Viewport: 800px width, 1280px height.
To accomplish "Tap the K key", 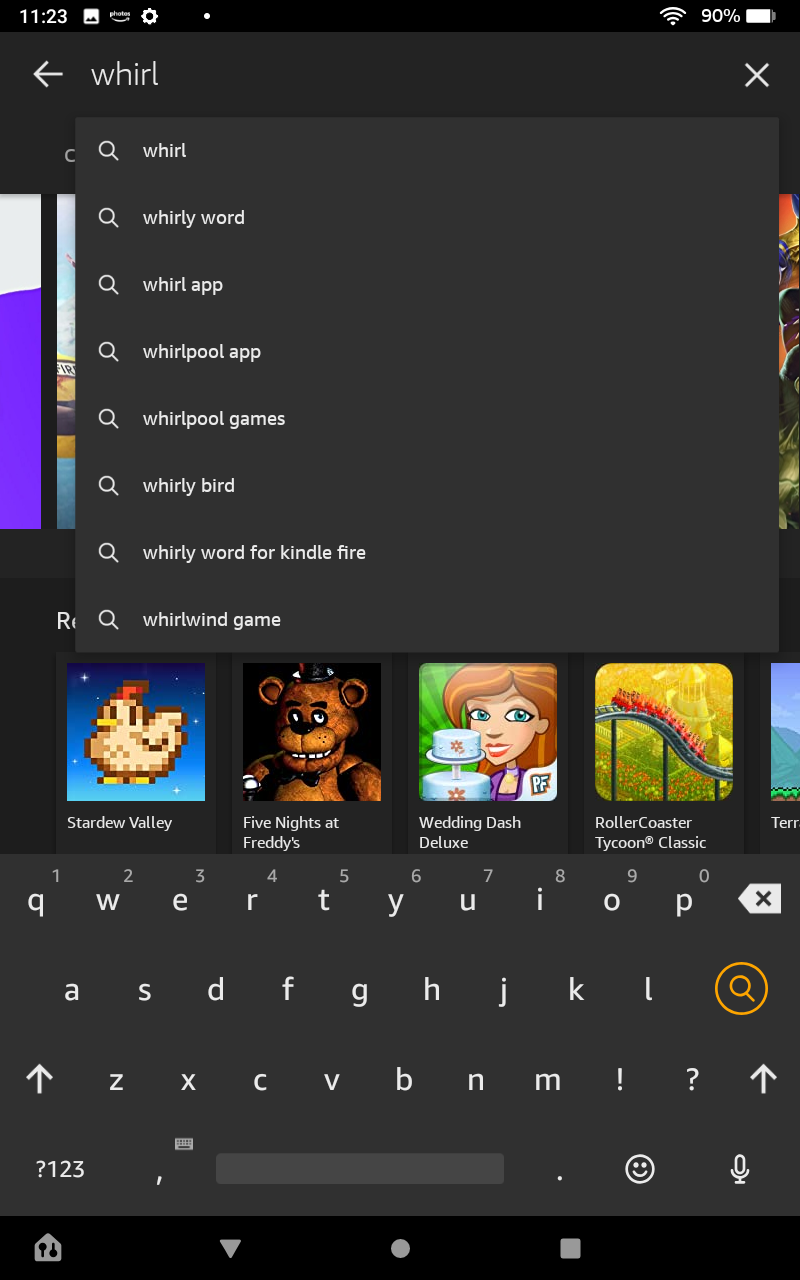I will pos(576,990).
